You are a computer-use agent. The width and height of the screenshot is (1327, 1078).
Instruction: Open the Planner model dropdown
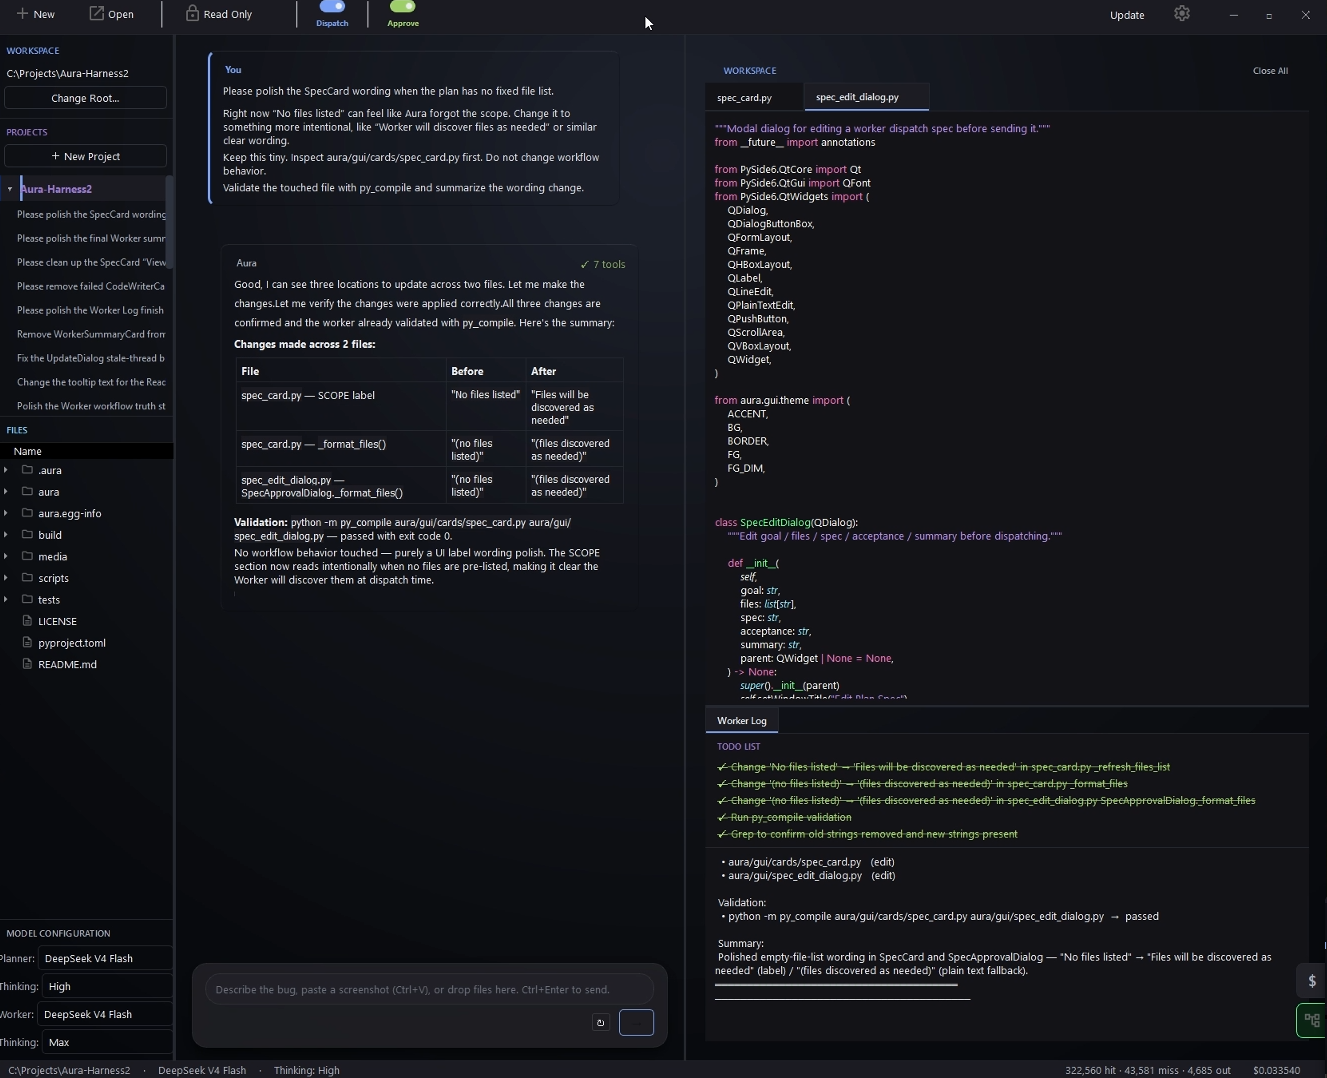click(105, 958)
